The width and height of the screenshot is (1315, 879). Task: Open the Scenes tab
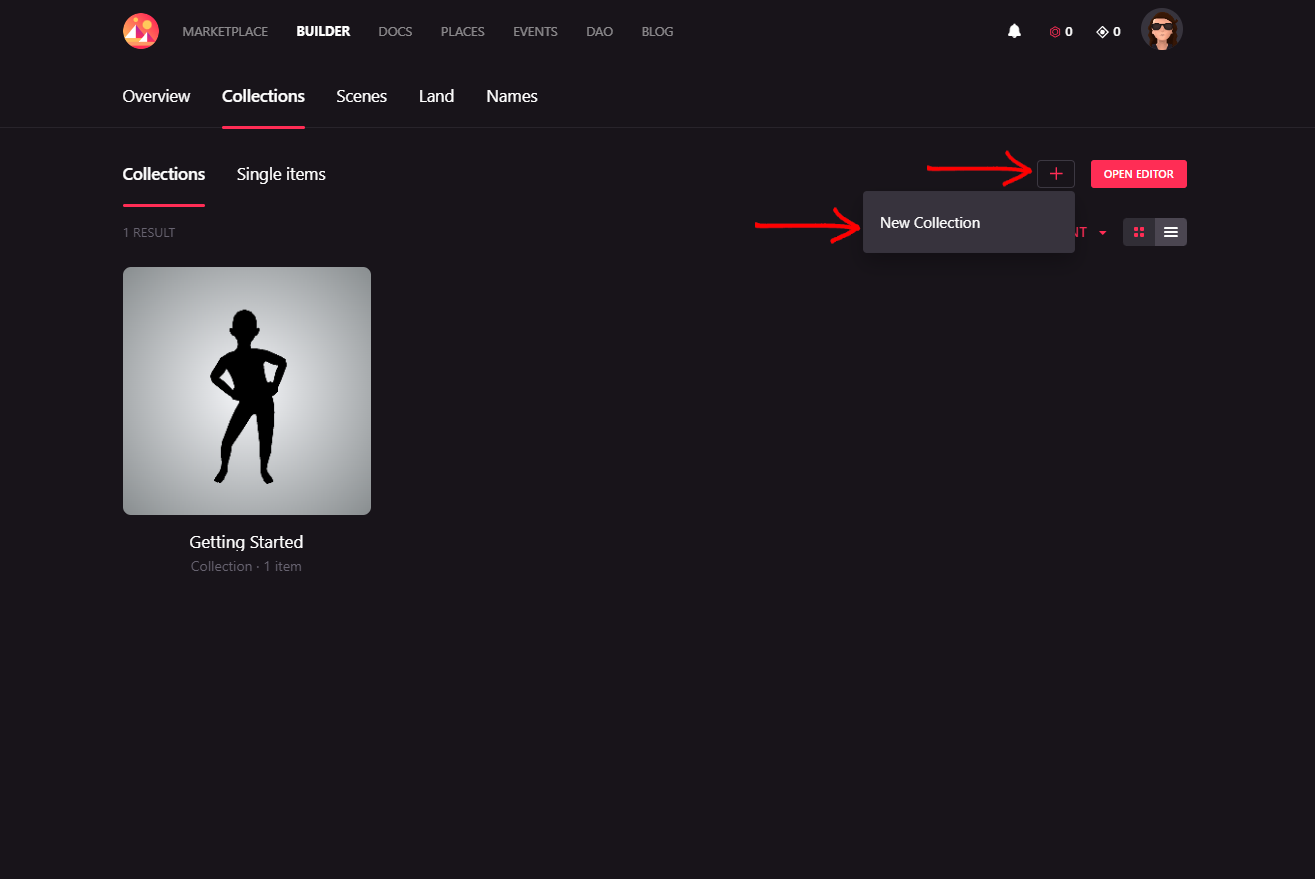pos(361,97)
